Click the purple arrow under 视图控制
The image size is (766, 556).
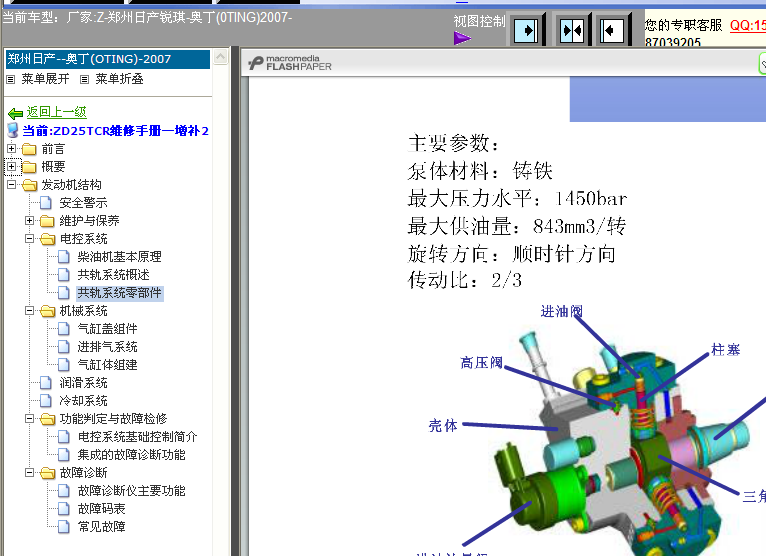click(x=462, y=38)
